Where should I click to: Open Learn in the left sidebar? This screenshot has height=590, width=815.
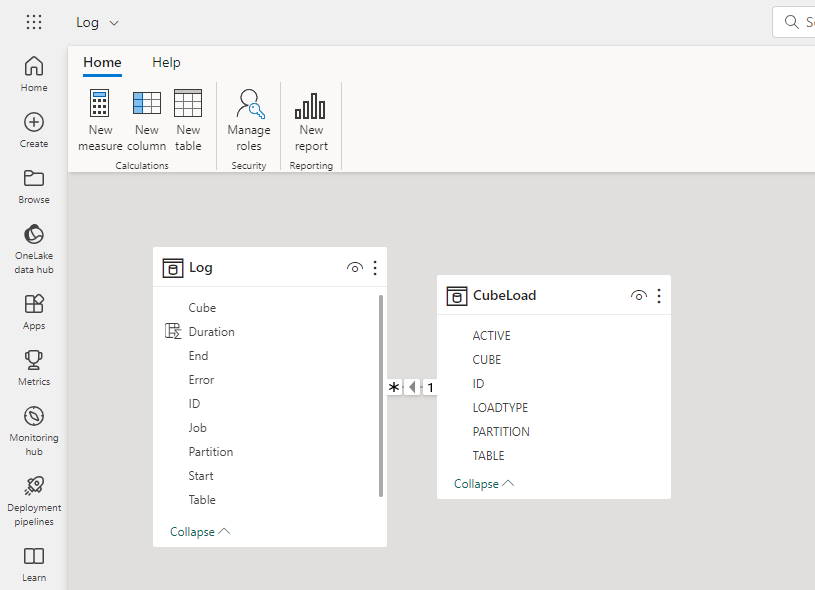[x=34, y=564]
